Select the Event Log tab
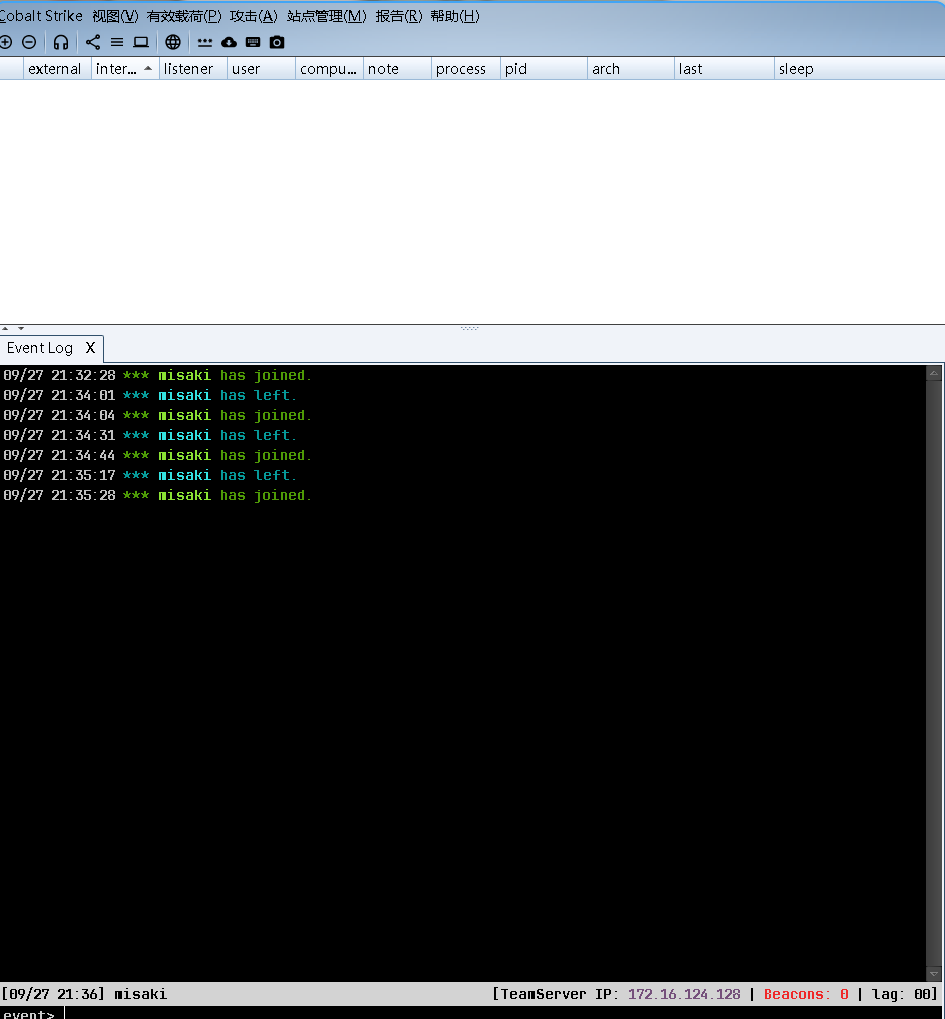 (x=40, y=348)
